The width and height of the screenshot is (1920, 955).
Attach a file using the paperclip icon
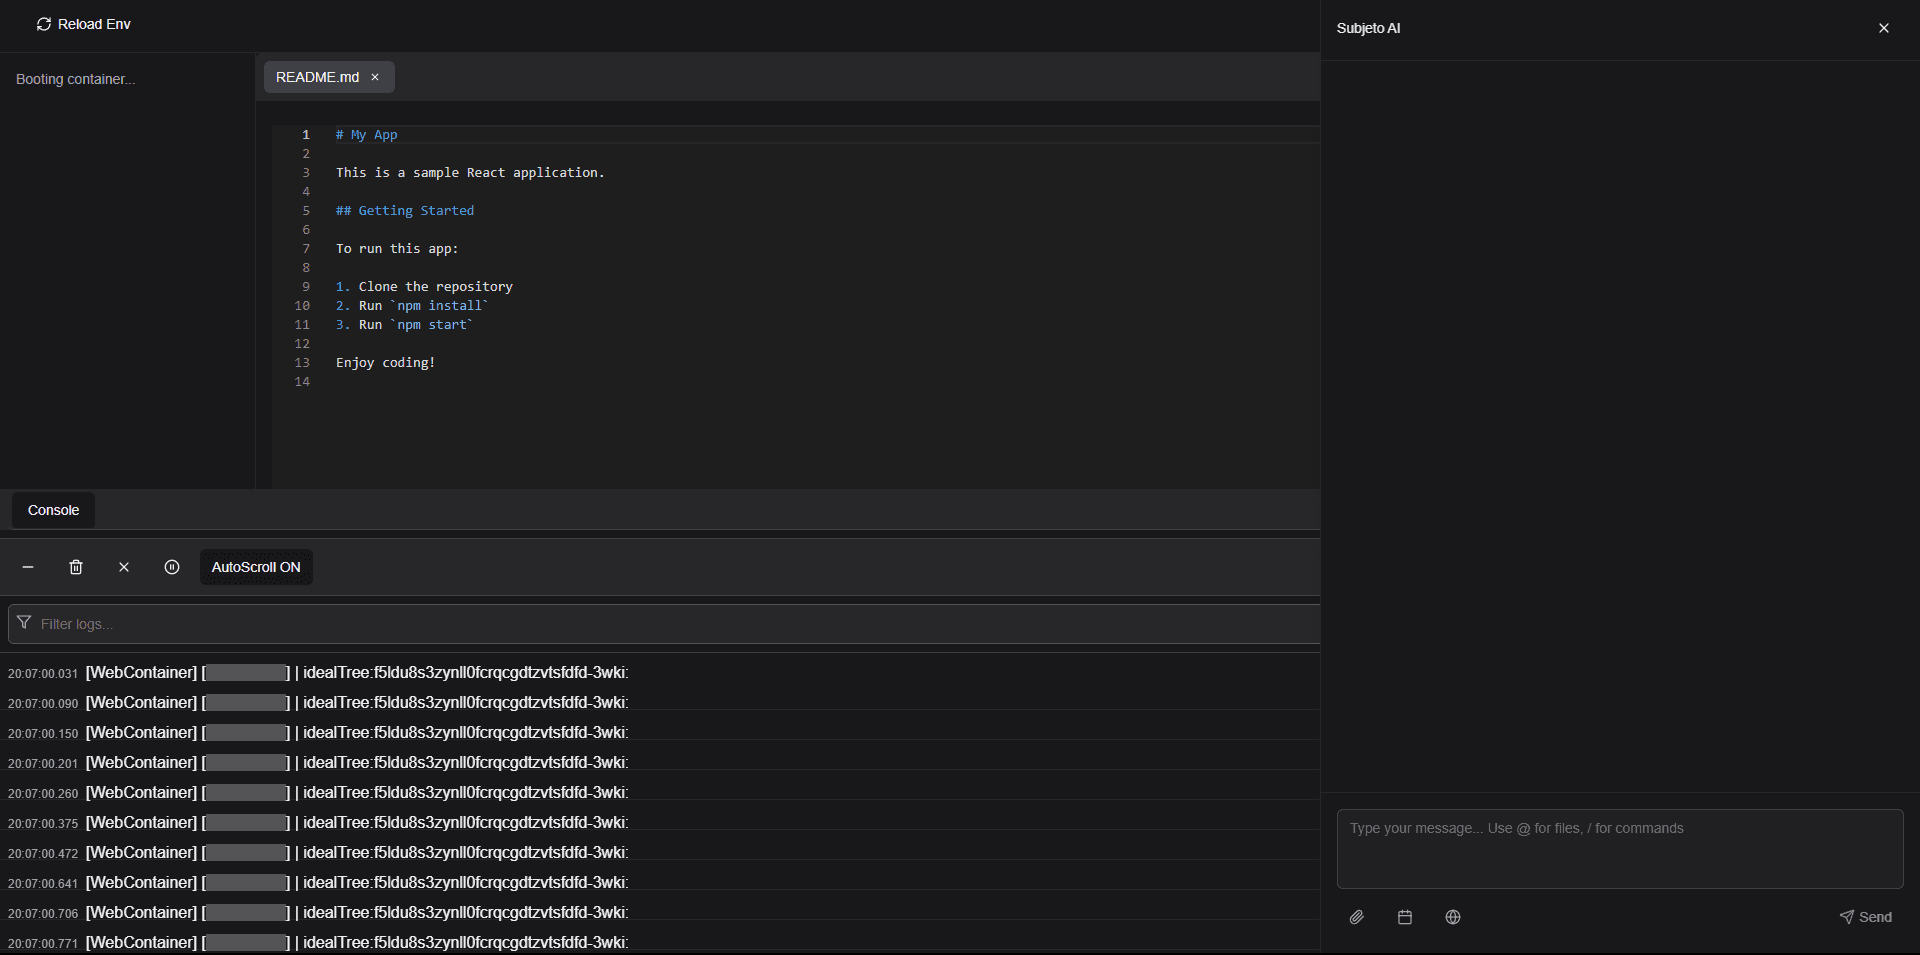tap(1357, 917)
